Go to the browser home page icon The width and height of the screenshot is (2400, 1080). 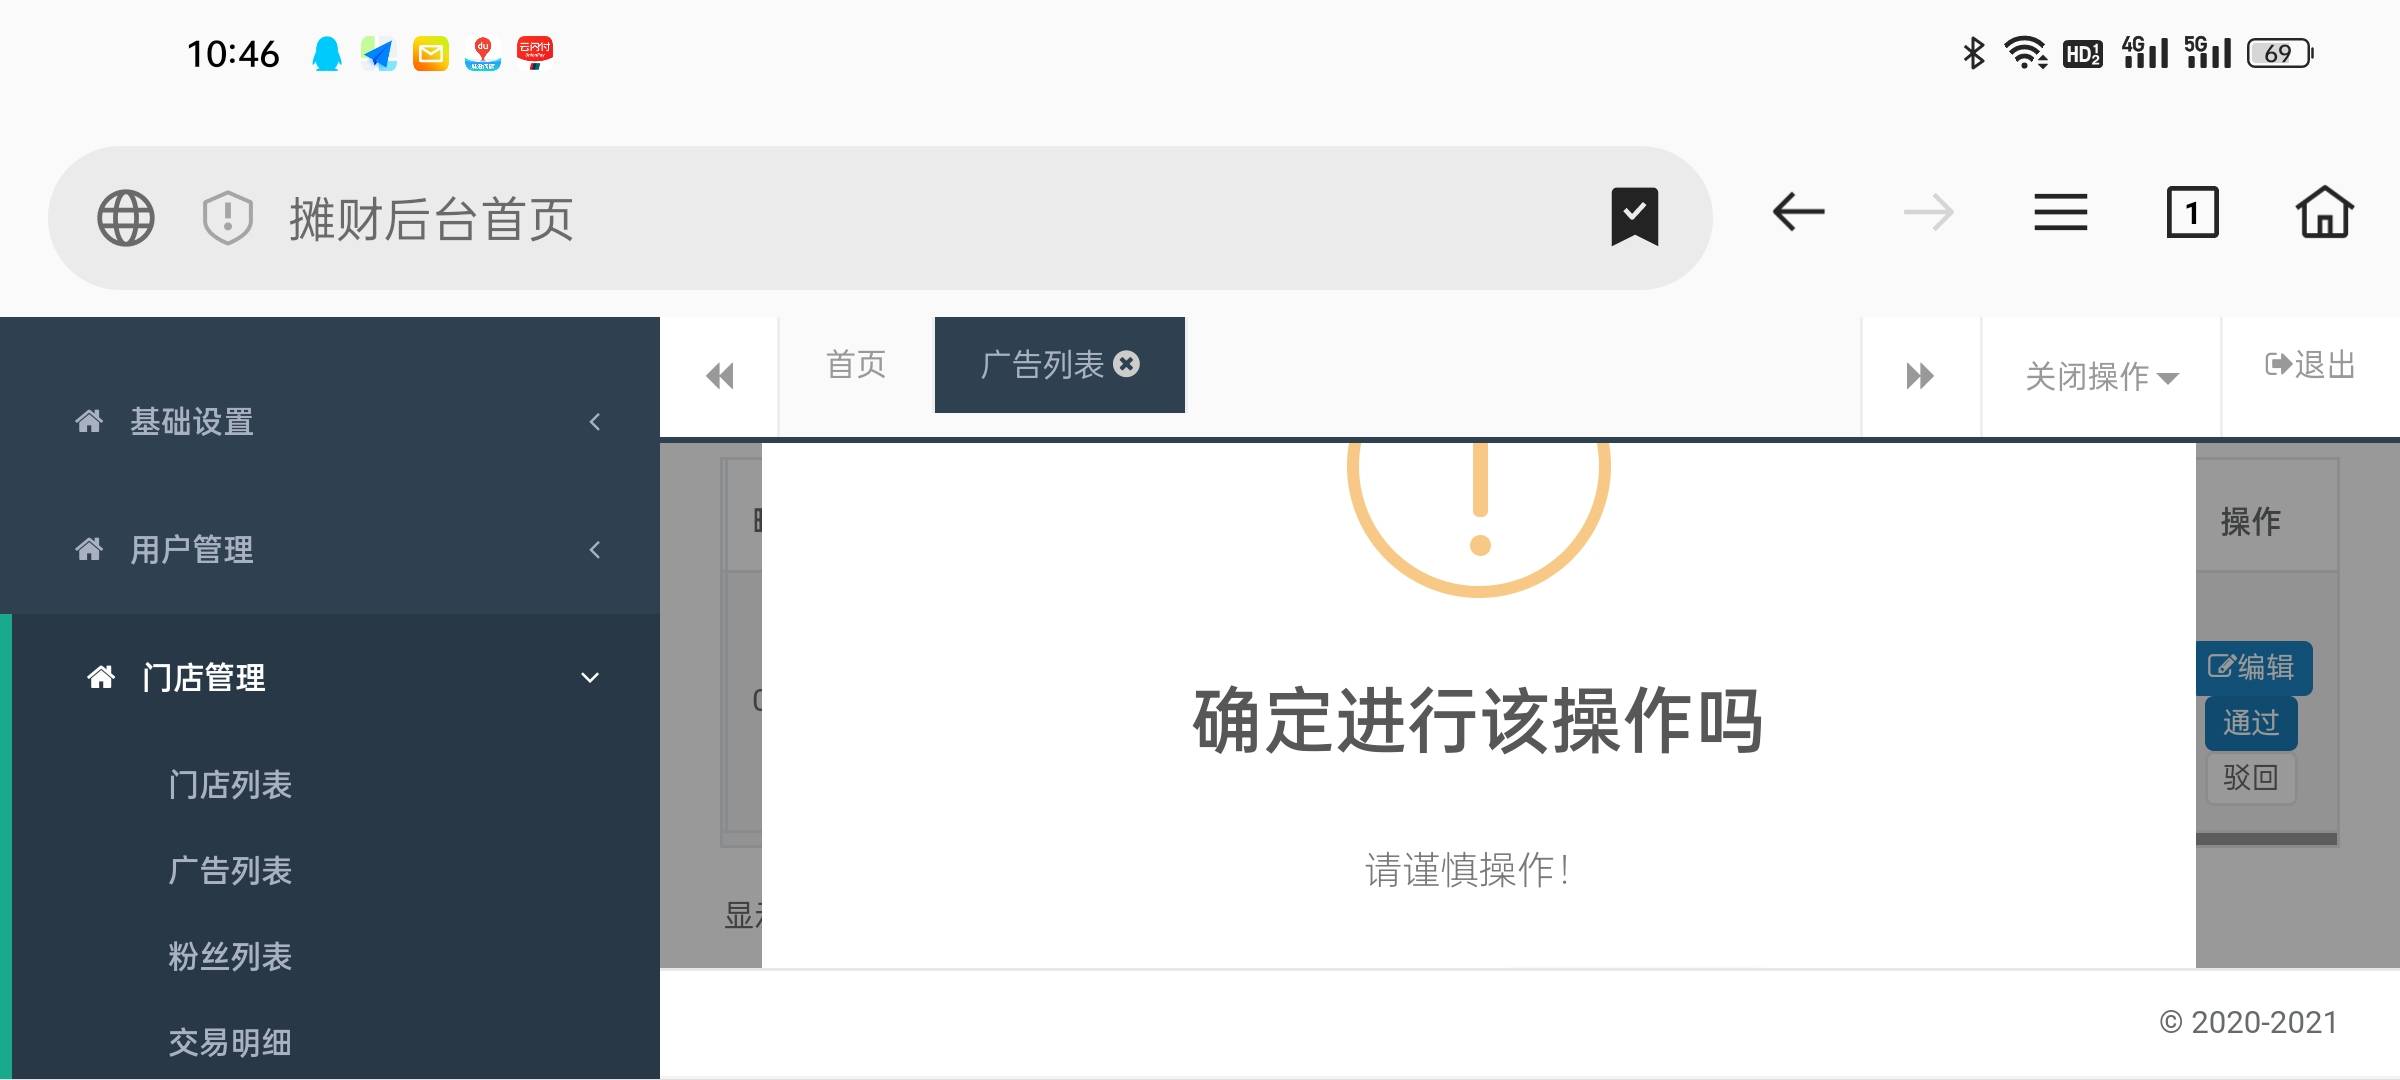tap(2324, 213)
